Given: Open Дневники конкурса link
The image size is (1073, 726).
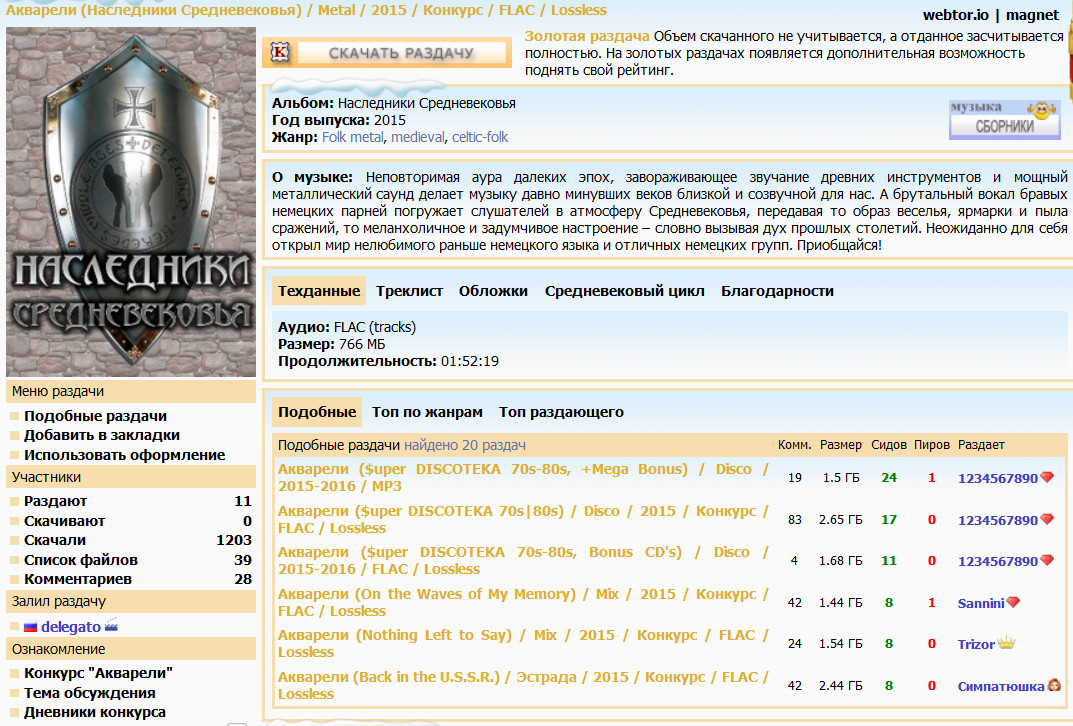Looking at the screenshot, I should click(94, 712).
